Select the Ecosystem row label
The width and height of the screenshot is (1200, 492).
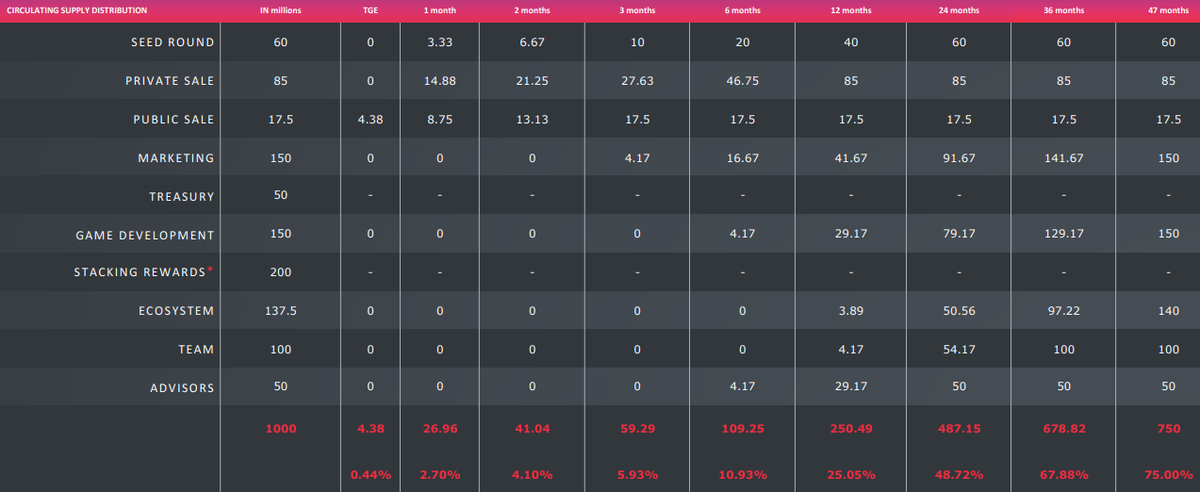click(176, 311)
